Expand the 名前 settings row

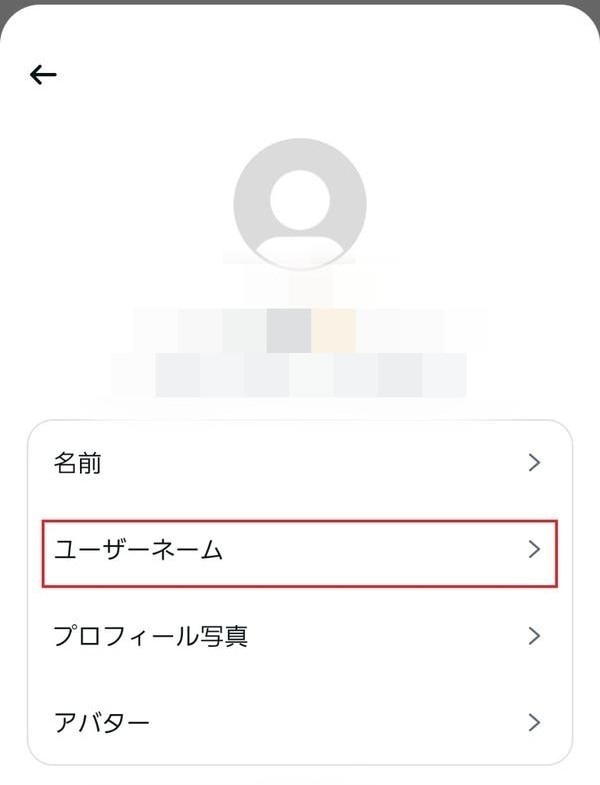pyautogui.click(x=300, y=463)
